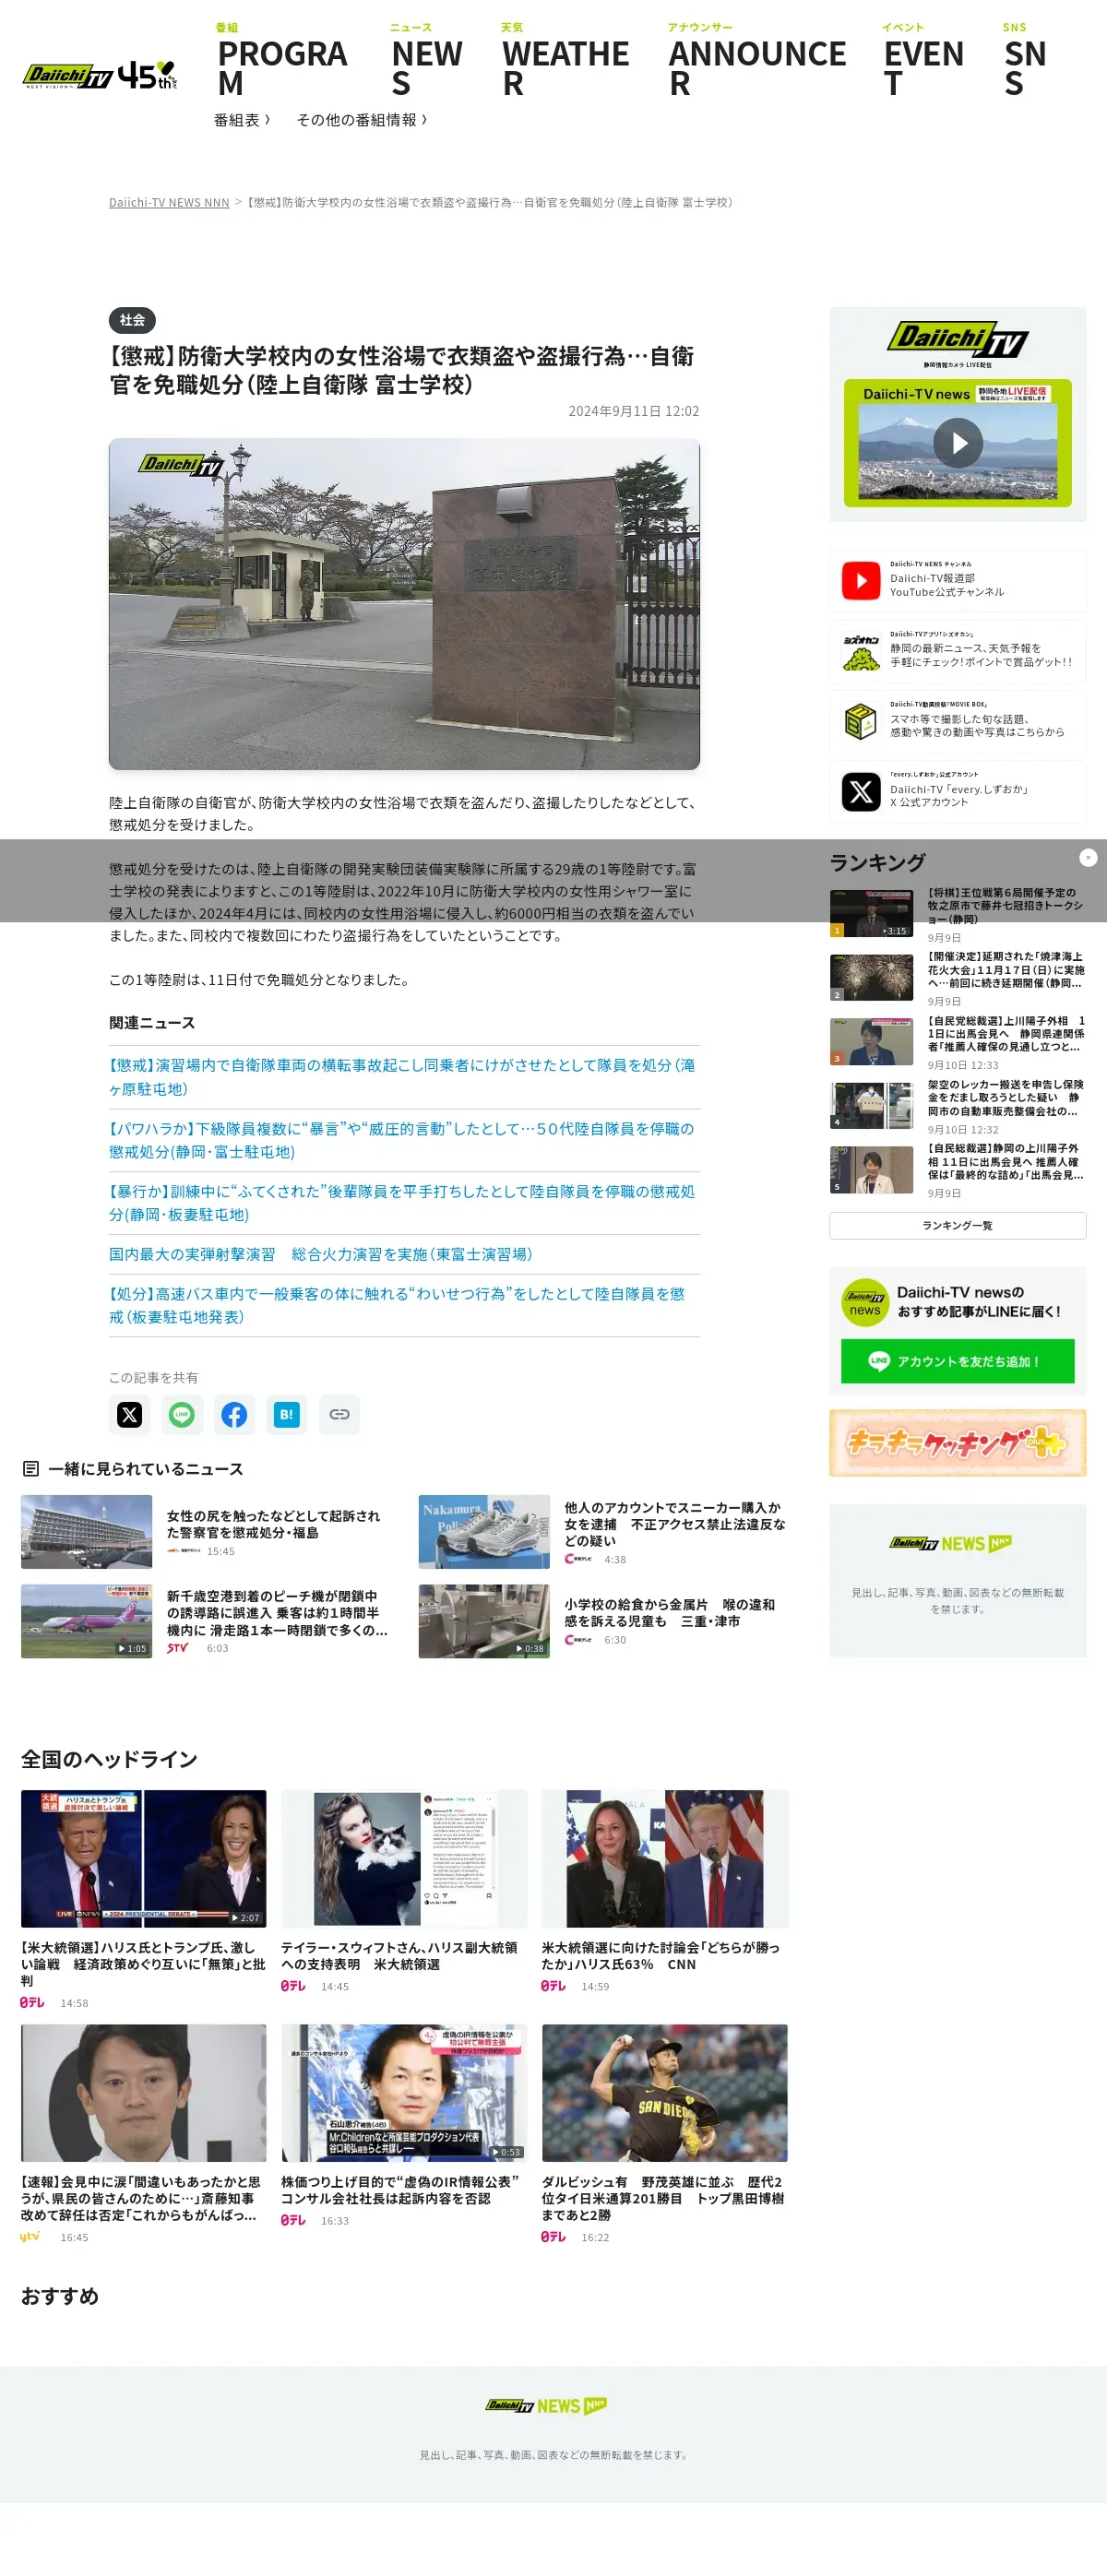Copy article link icon
This screenshot has width=1107, height=2576.
pyautogui.click(x=339, y=1414)
